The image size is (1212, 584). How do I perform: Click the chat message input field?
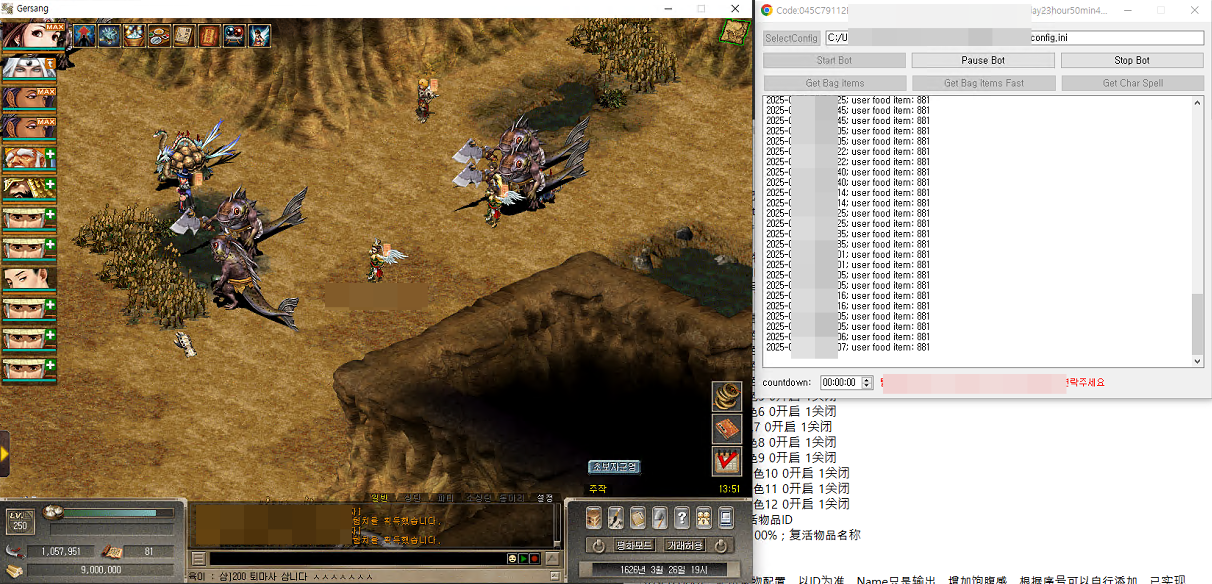[x=357, y=558]
